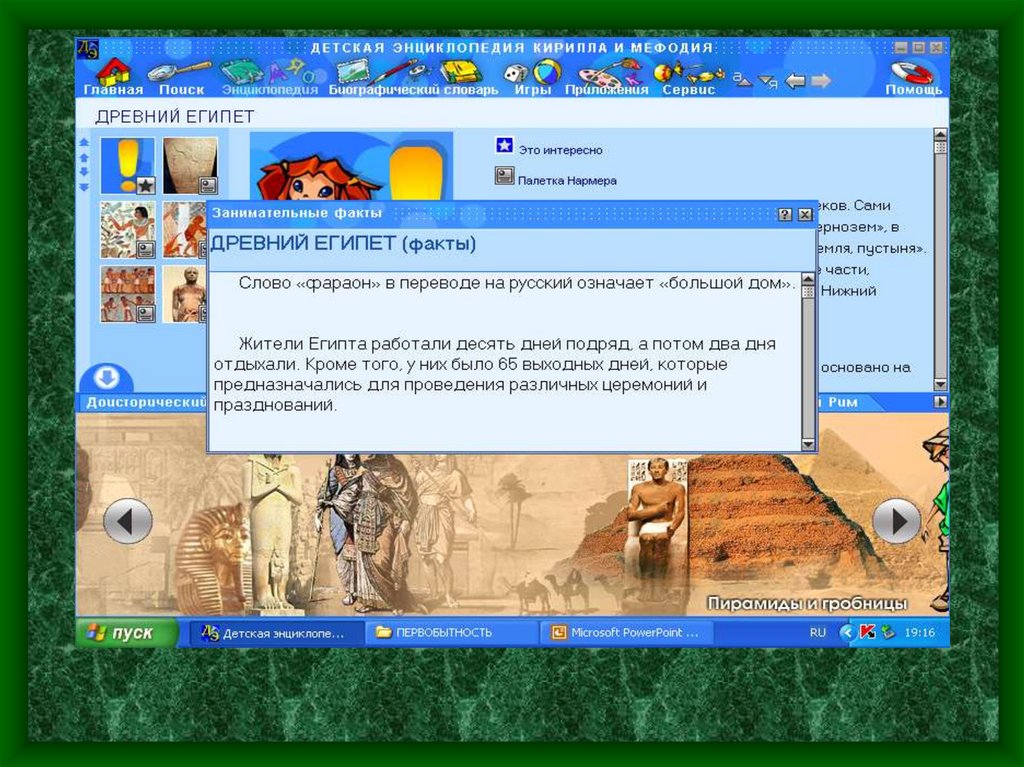The height and width of the screenshot is (767, 1024).
Task: Open the Пирамиды и гробницы topic
Action: tap(807, 603)
